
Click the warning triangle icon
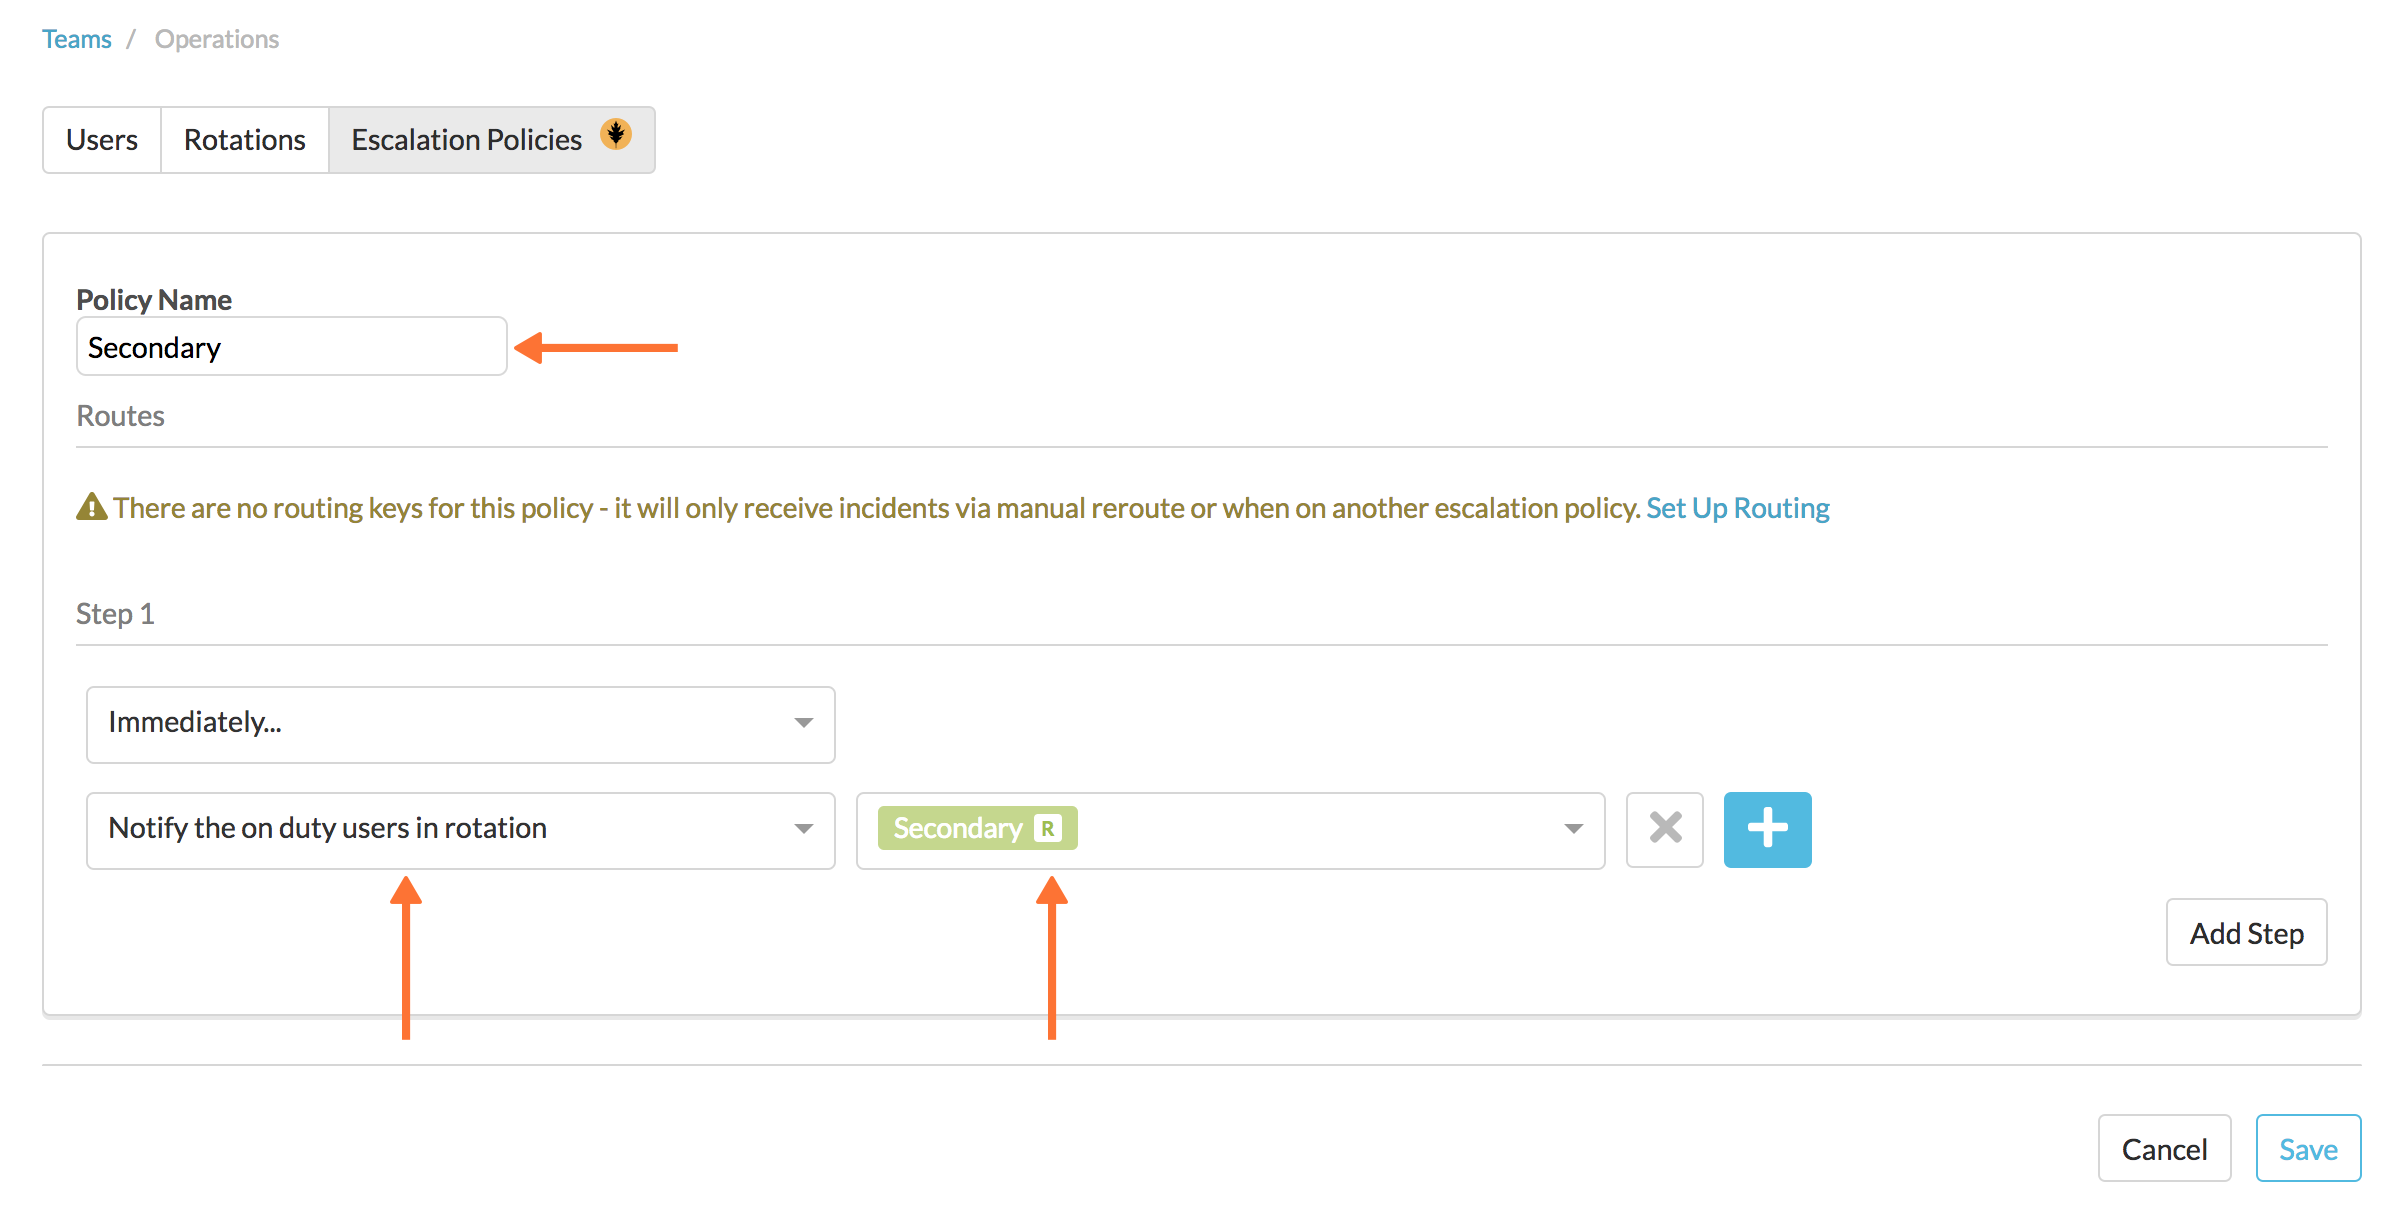coord(92,507)
